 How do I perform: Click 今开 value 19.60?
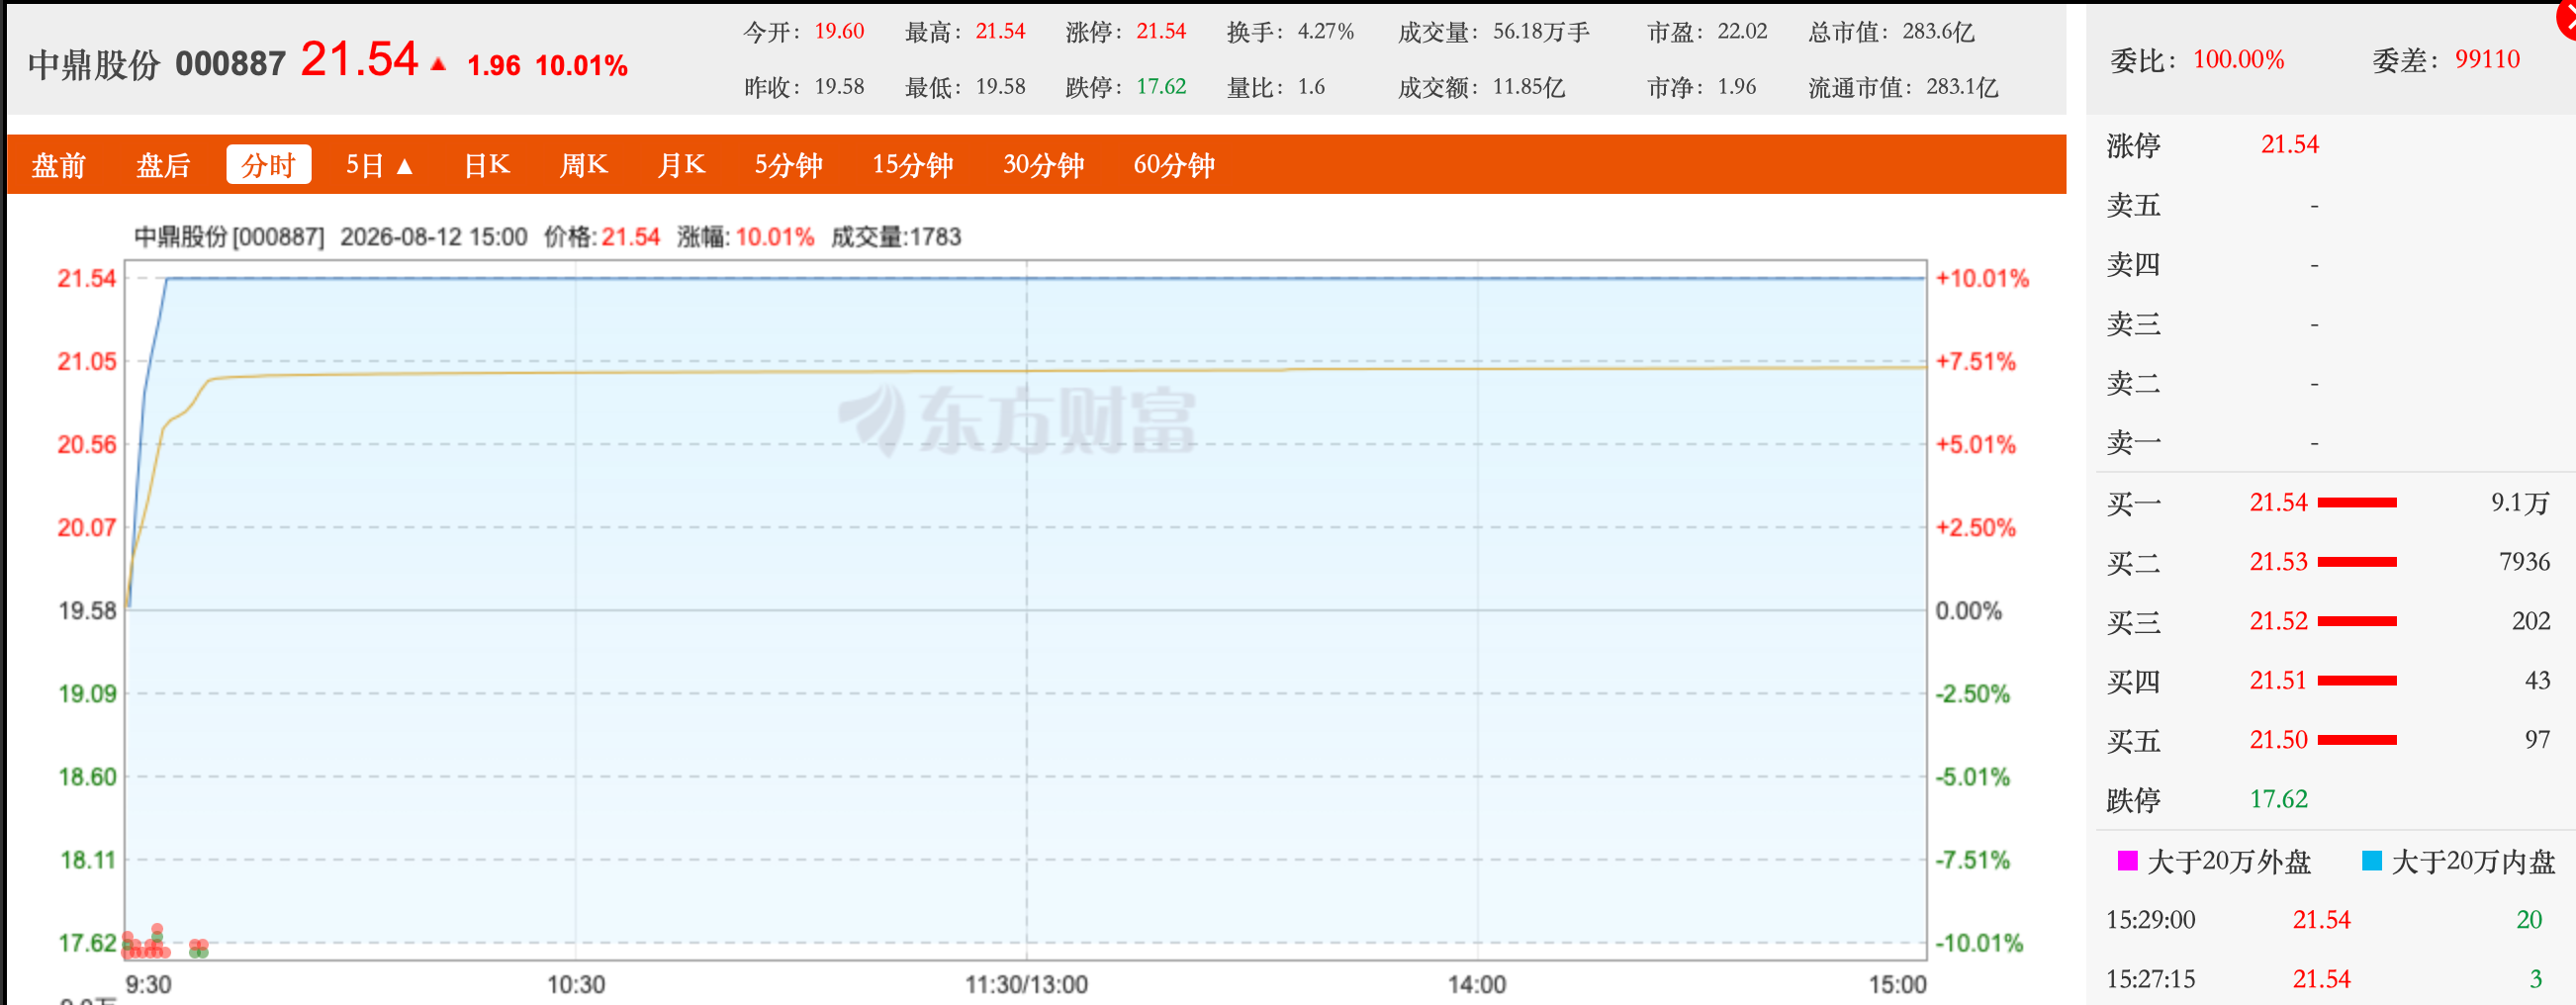click(839, 31)
